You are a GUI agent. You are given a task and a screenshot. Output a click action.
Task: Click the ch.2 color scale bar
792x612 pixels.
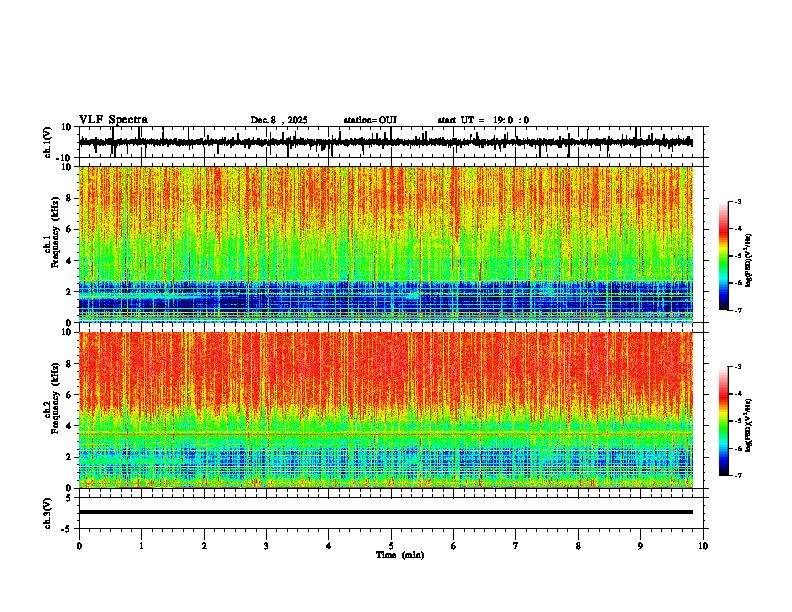(x=723, y=421)
